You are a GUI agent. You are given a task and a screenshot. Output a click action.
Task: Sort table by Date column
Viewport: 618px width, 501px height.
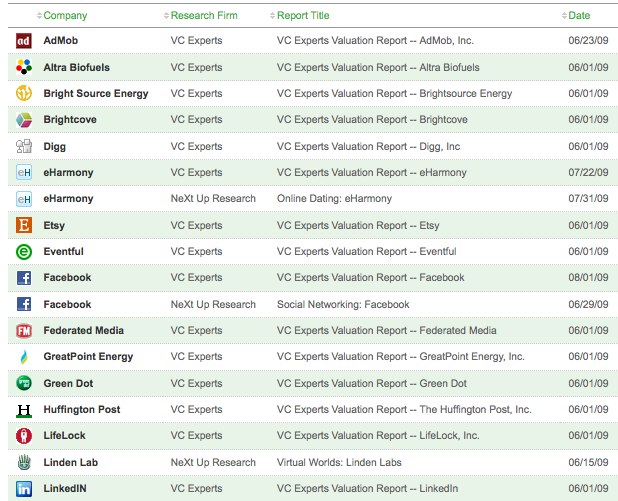(576, 15)
